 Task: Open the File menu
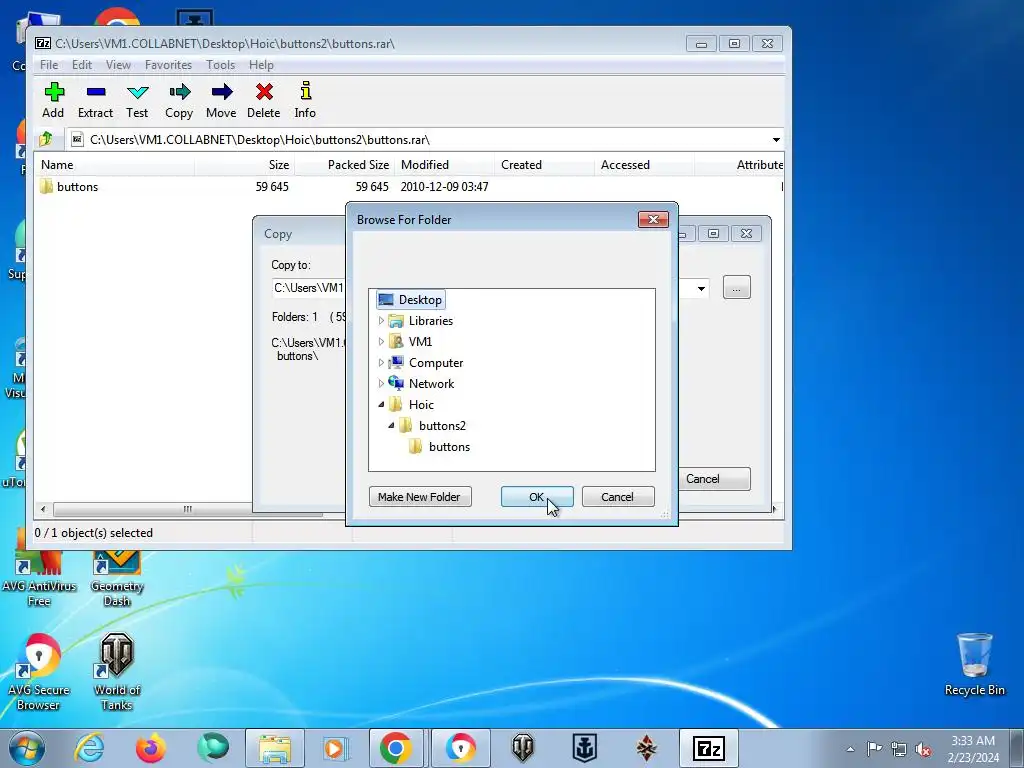pos(49,65)
